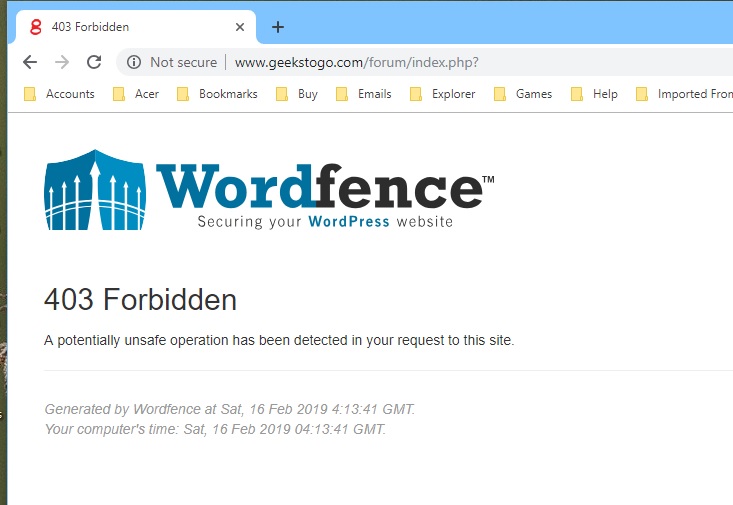Viewport: 733px width, 505px height.
Task: Open the Games bookmark folder
Action: coord(523,94)
